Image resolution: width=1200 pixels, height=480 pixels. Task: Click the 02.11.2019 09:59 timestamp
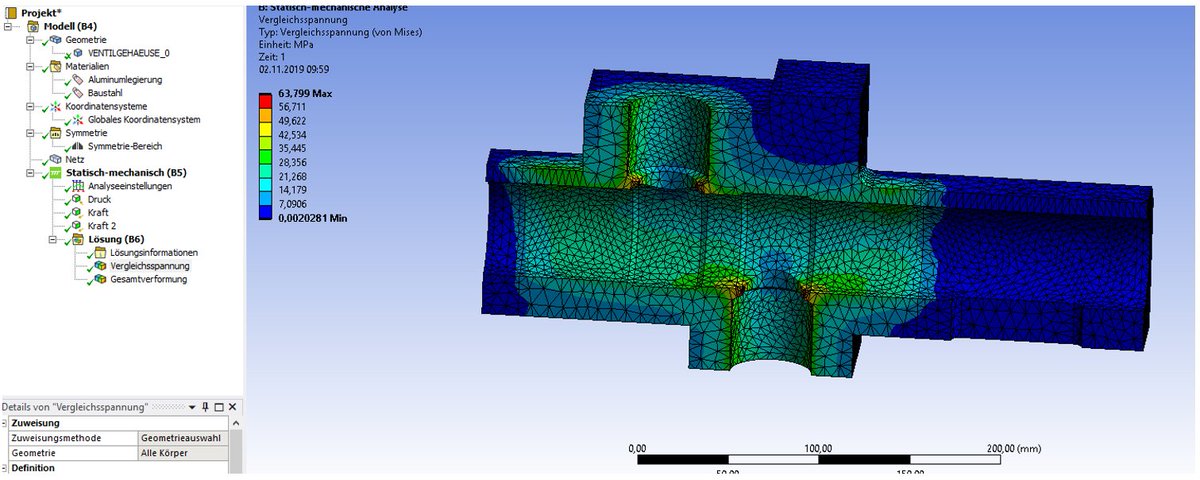pos(294,70)
